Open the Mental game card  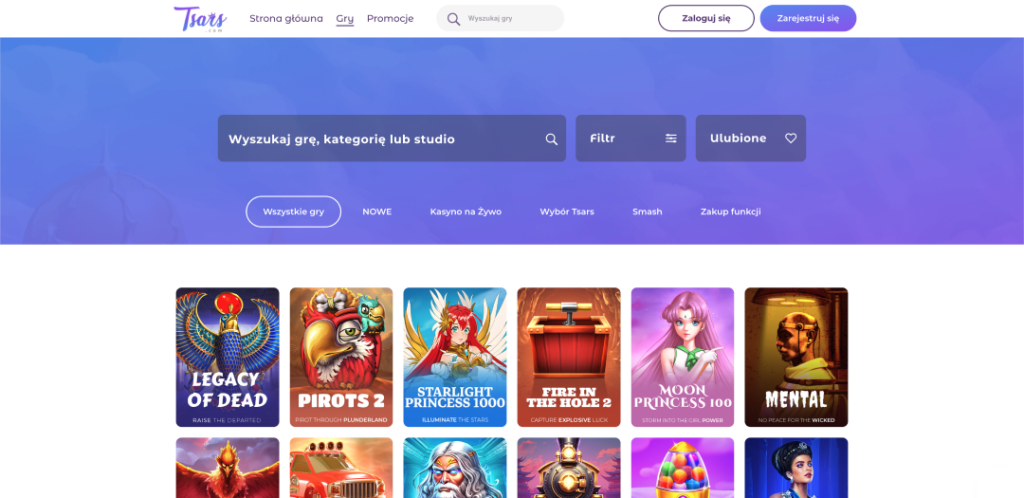tap(796, 357)
